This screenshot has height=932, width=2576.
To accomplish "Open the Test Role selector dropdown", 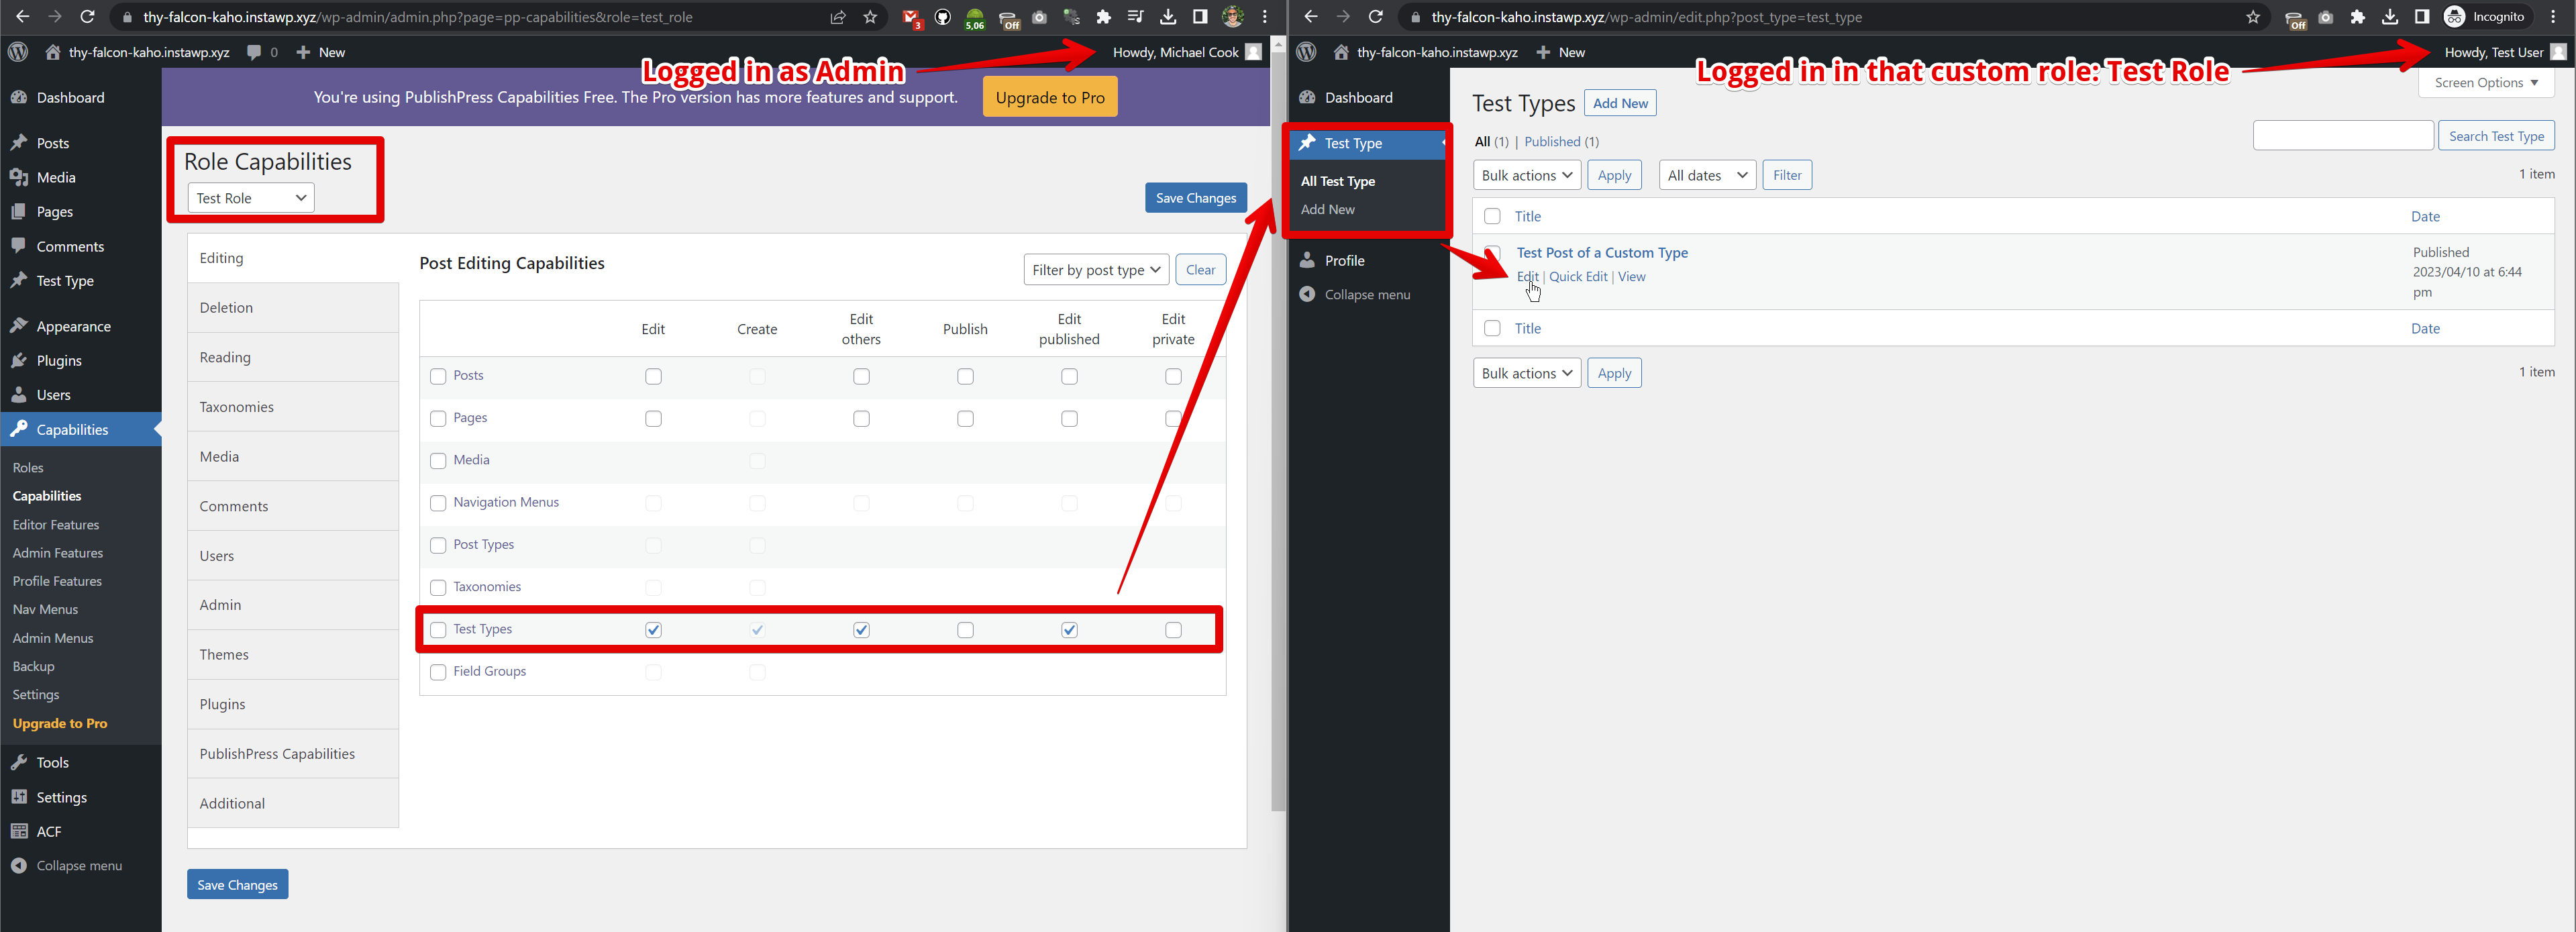I will pyautogui.click(x=249, y=197).
